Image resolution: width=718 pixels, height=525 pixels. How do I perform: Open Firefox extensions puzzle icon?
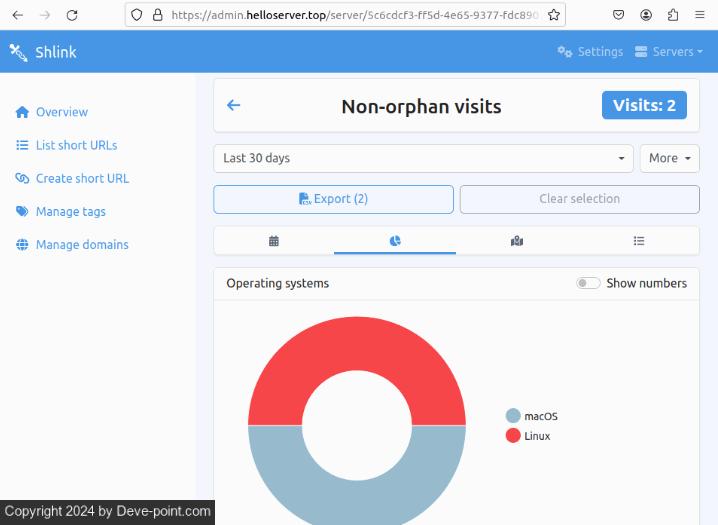coord(672,15)
